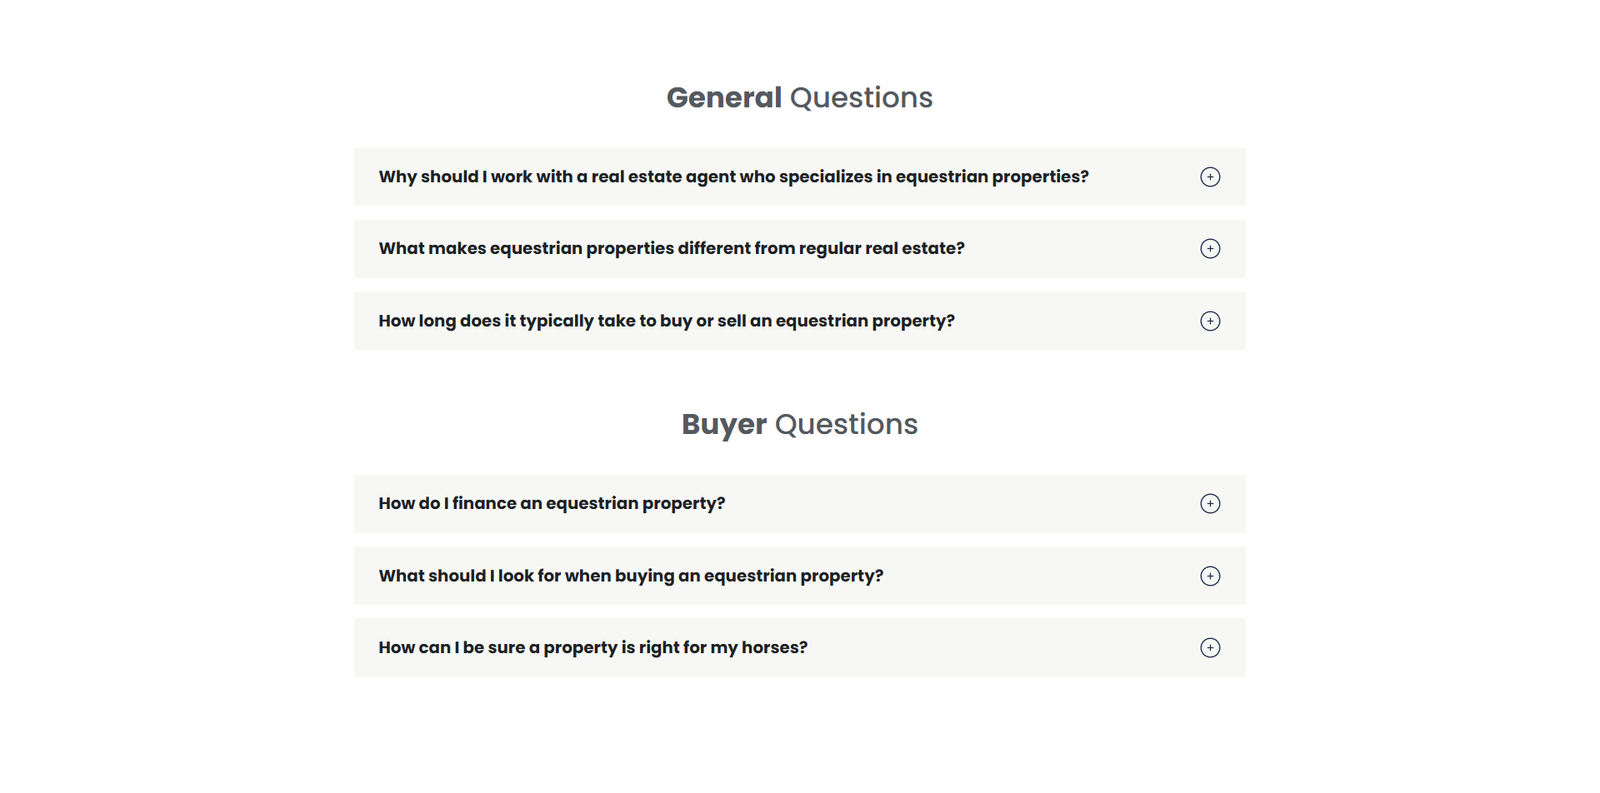
Task: Click 'Questions' in the Buyer Questions heading
Action: pos(846,425)
